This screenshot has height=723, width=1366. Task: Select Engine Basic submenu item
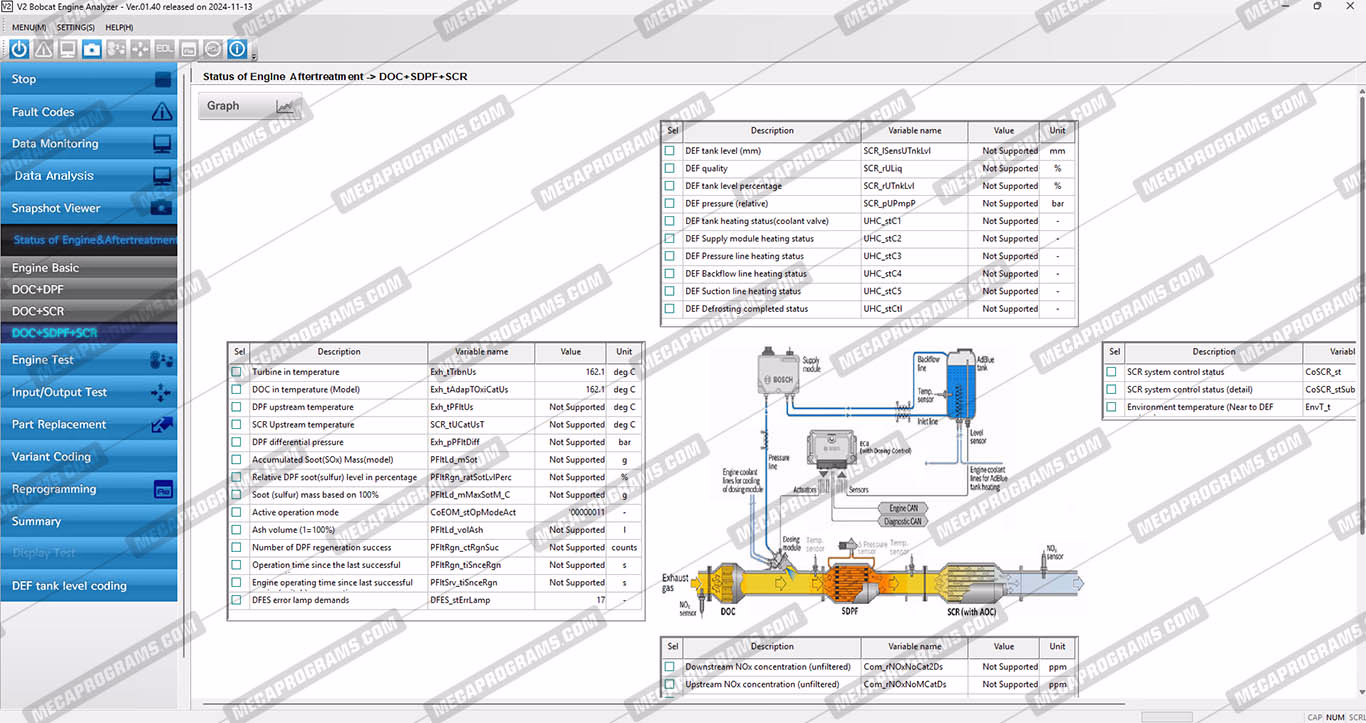(89, 268)
